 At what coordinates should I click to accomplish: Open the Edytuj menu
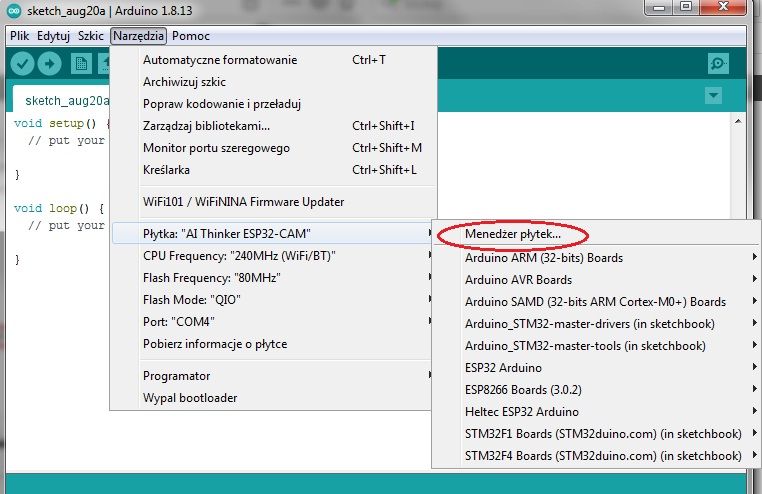click(53, 36)
